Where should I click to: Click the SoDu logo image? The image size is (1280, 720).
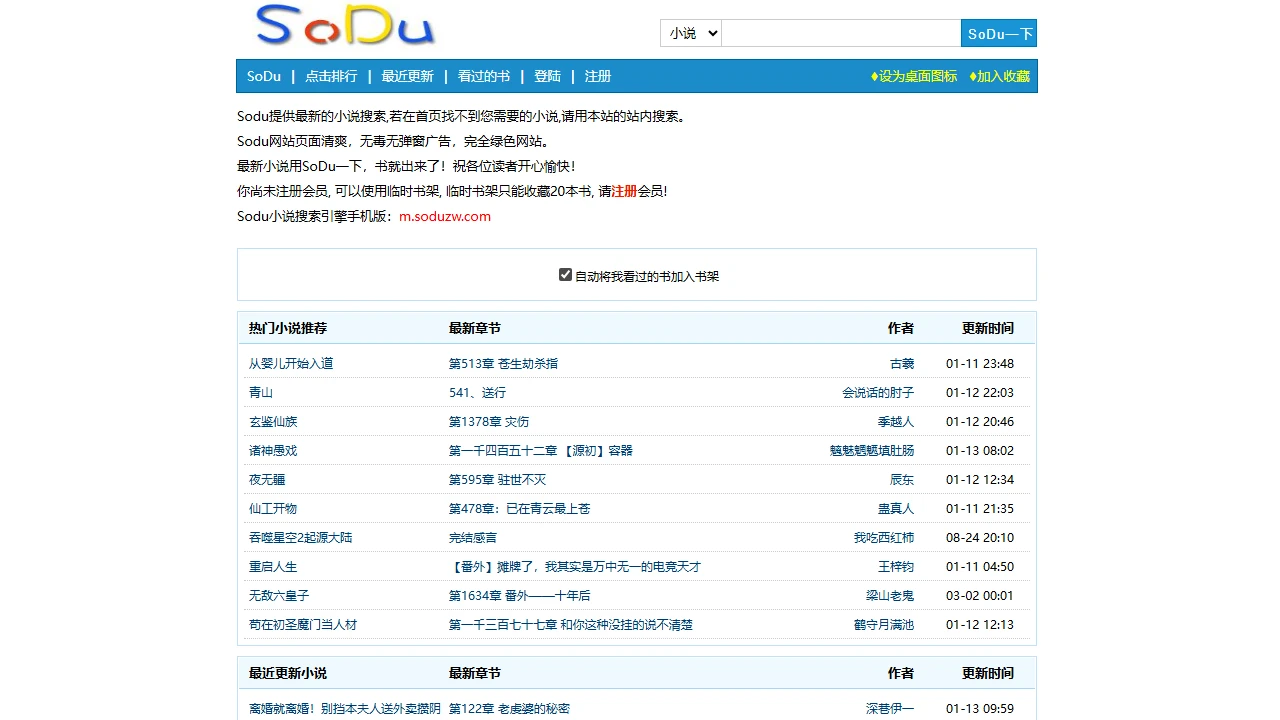coord(345,25)
